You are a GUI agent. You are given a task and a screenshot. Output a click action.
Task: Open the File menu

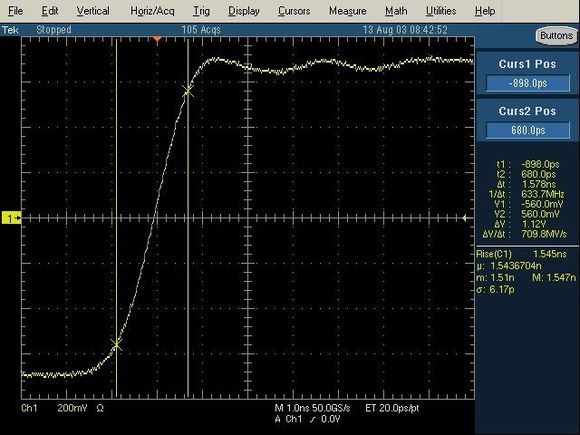coord(16,11)
